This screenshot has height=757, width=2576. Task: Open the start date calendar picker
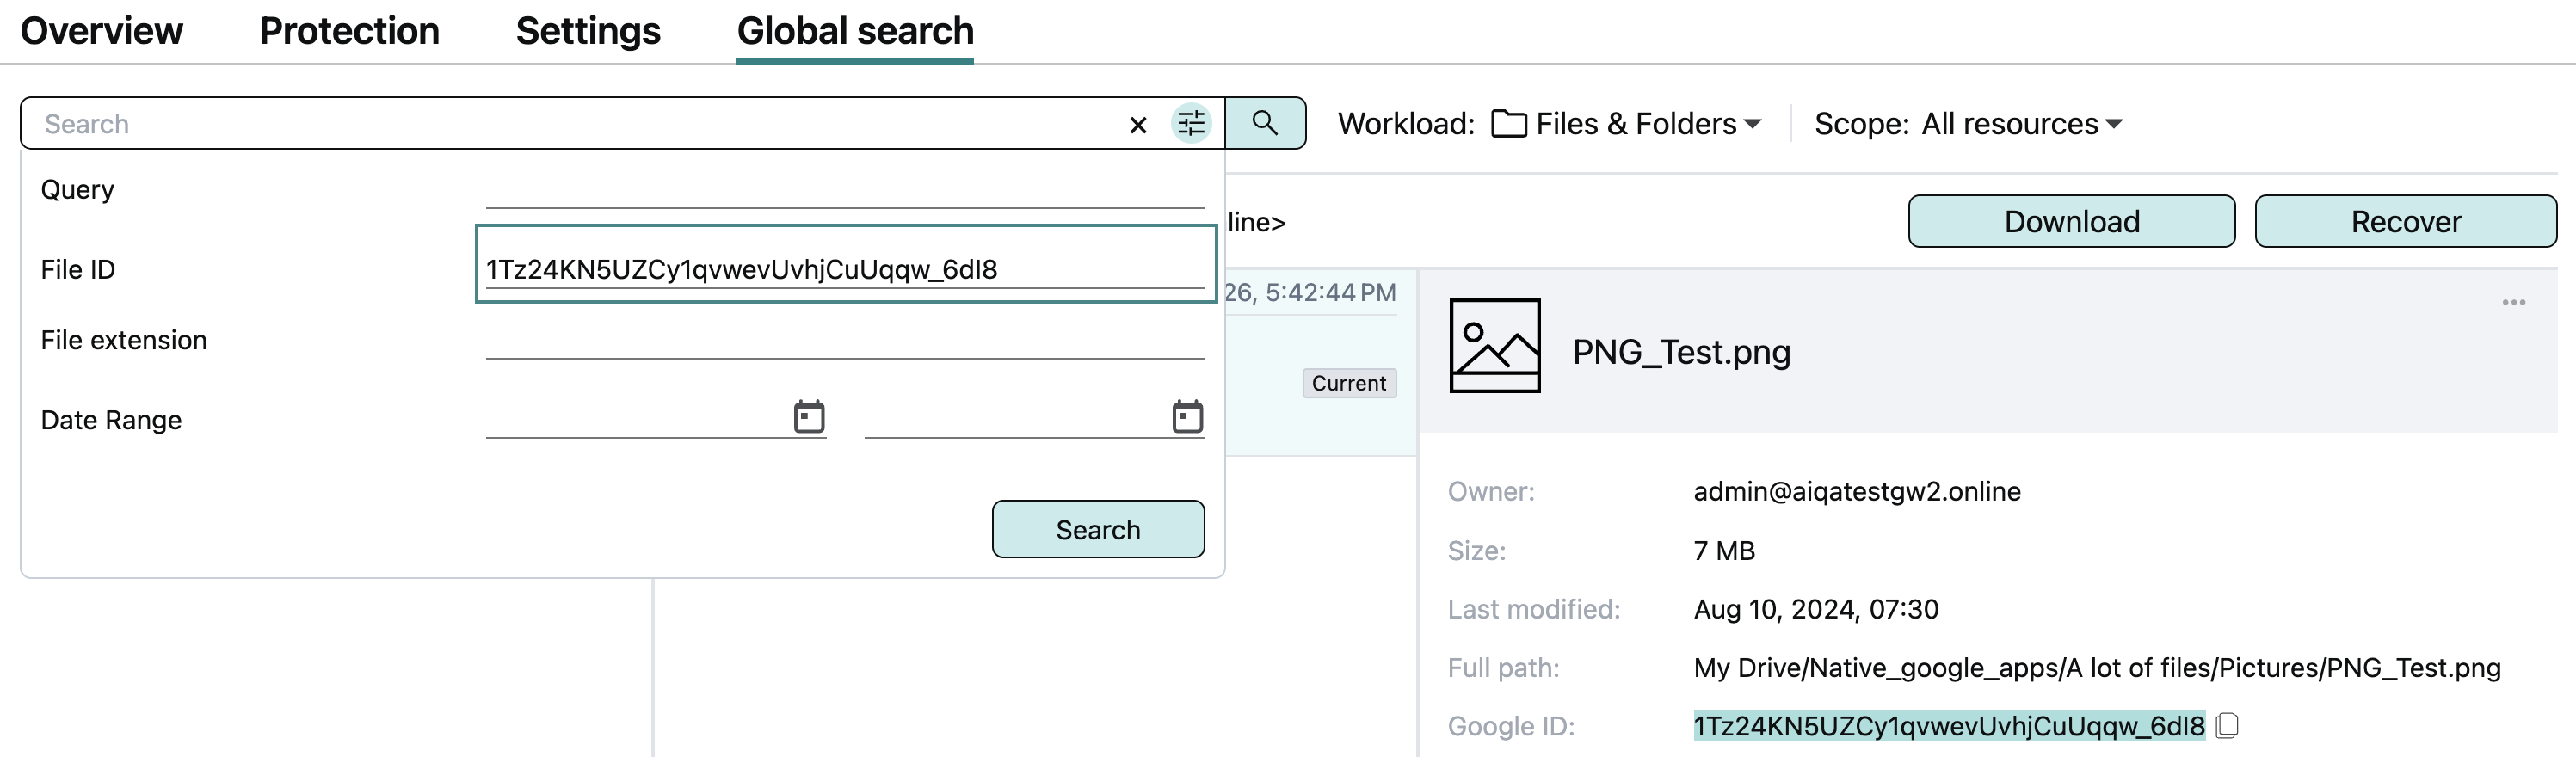click(x=808, y=417)
